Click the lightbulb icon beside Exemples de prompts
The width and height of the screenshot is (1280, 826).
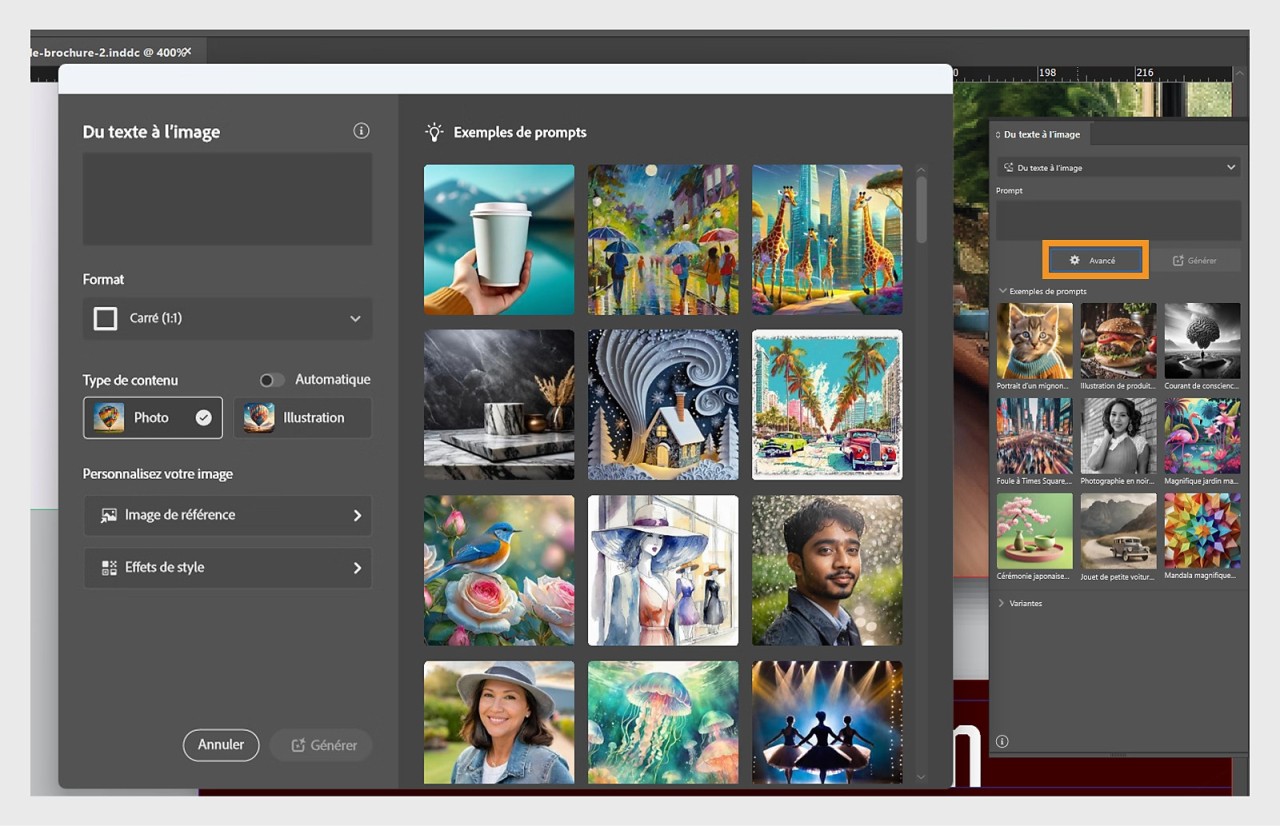433,131
